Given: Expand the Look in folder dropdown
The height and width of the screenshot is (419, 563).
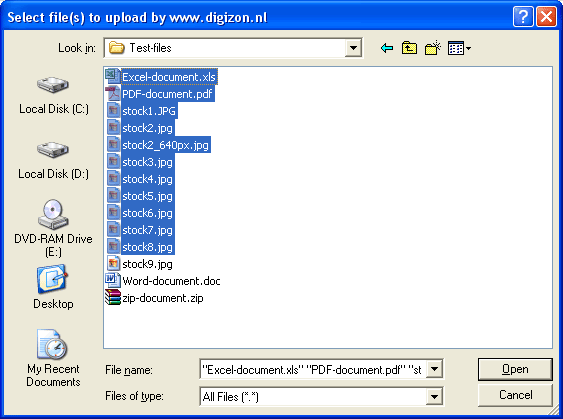Looking at the screenshot, I should pyautogui.click(x=353, y=48).
